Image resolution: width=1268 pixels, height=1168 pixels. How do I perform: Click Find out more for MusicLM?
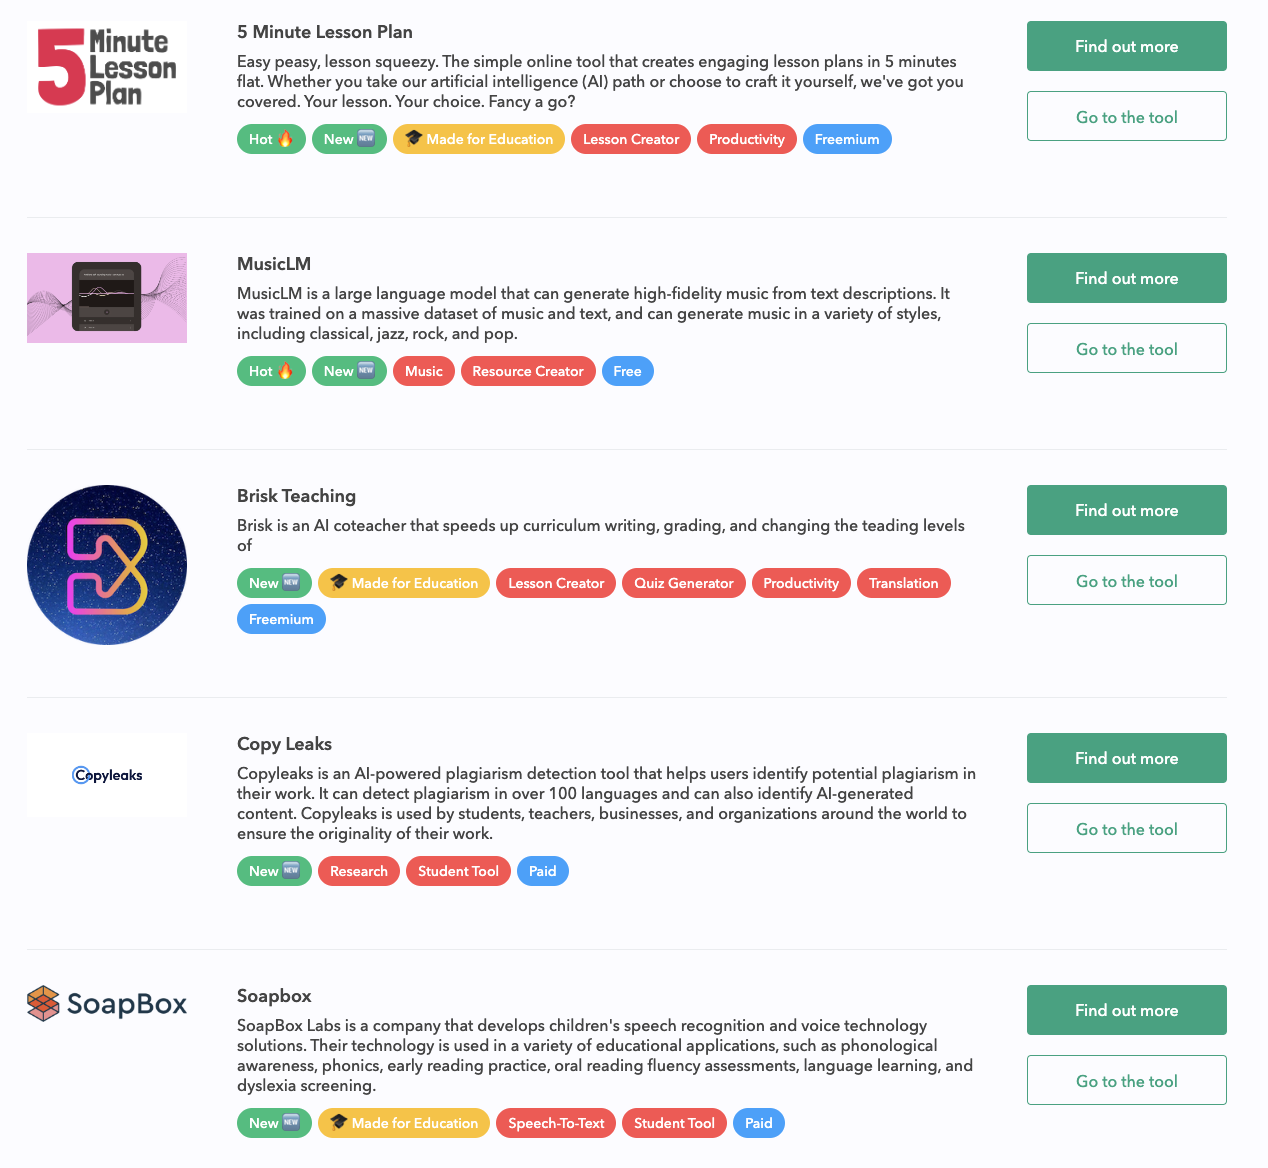[1127, 278]
